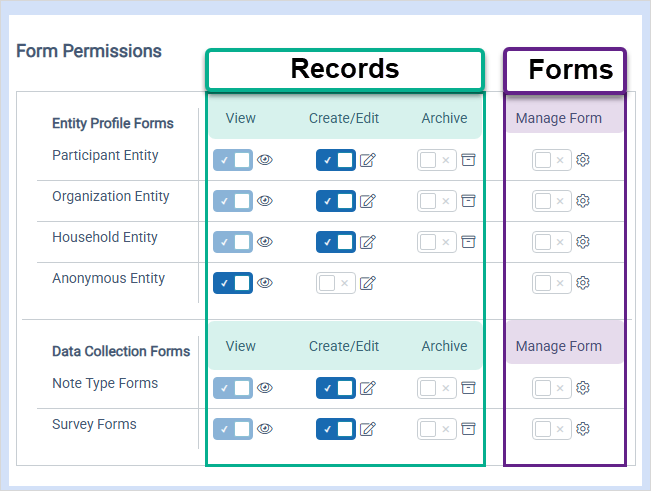651x491 pixels.
Task: Click the gear icon for Participant Entity
Action: (583, 160)
